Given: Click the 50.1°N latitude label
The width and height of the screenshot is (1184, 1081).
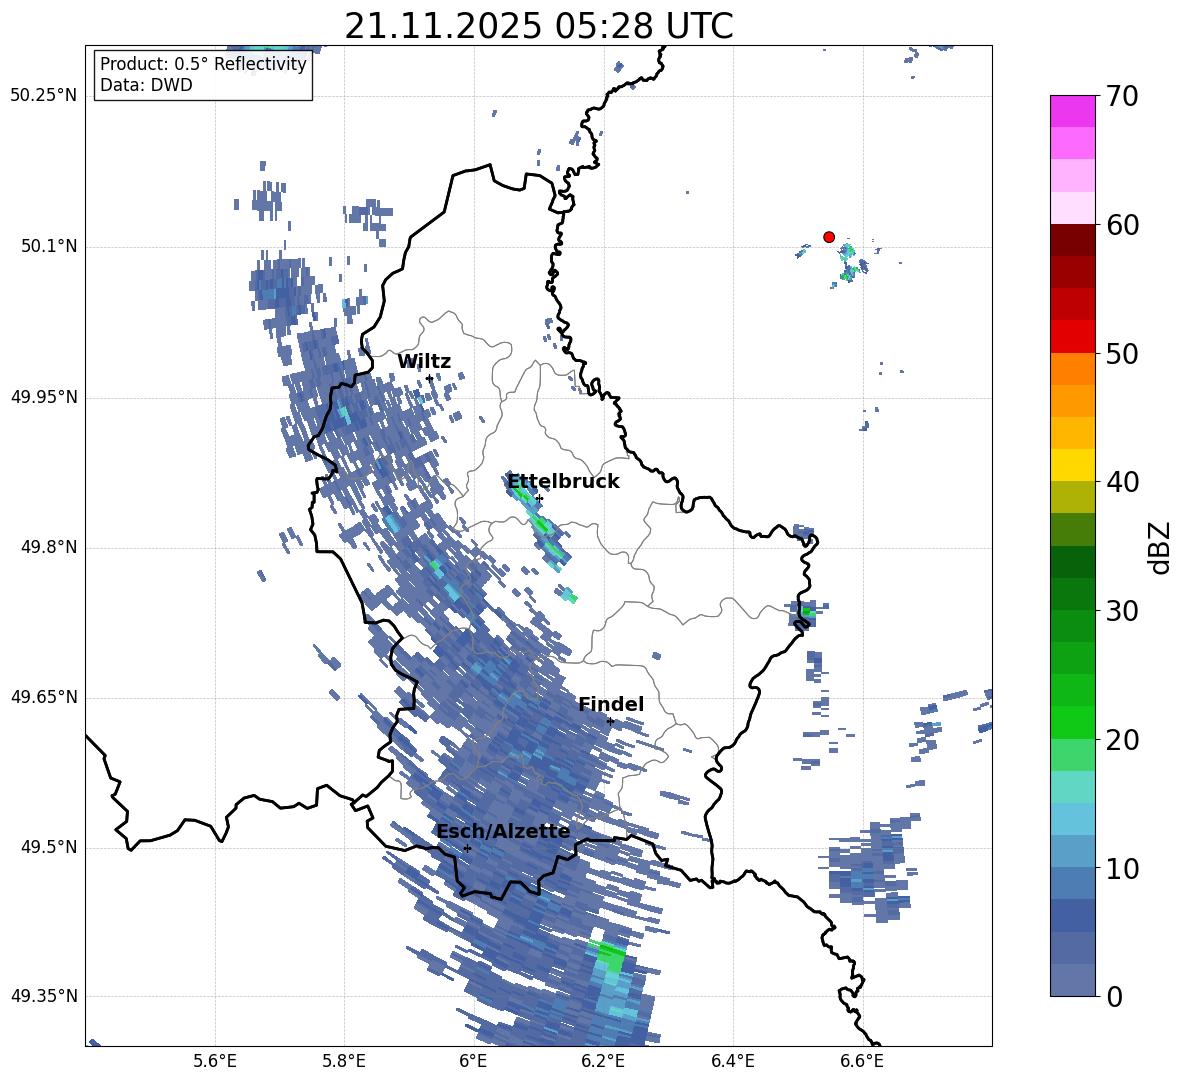Looking at the screenshot, I should pyautogui.click(x=49, y=247).
